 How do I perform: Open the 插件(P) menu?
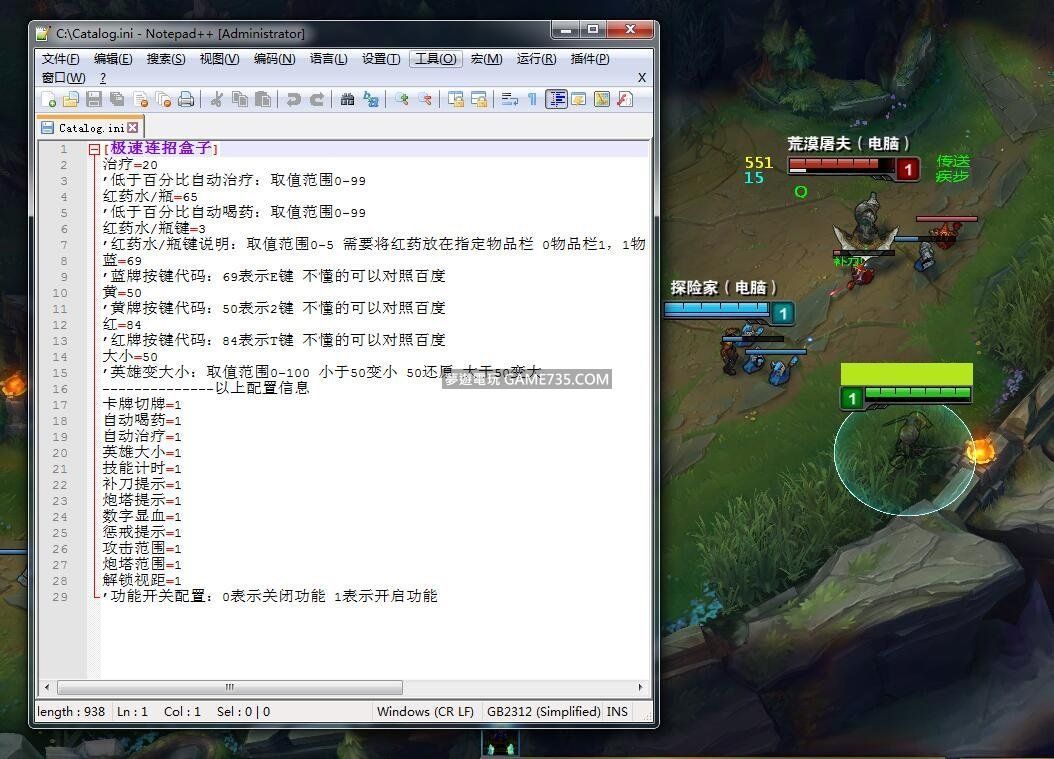pos(590,59)
